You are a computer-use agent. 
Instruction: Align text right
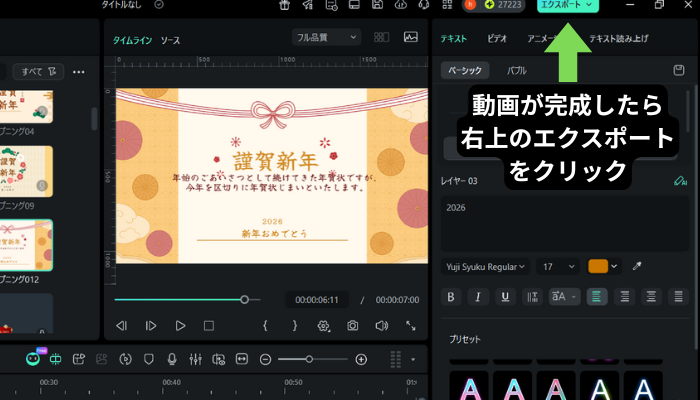pyautogui.click(x=624, y=297)
